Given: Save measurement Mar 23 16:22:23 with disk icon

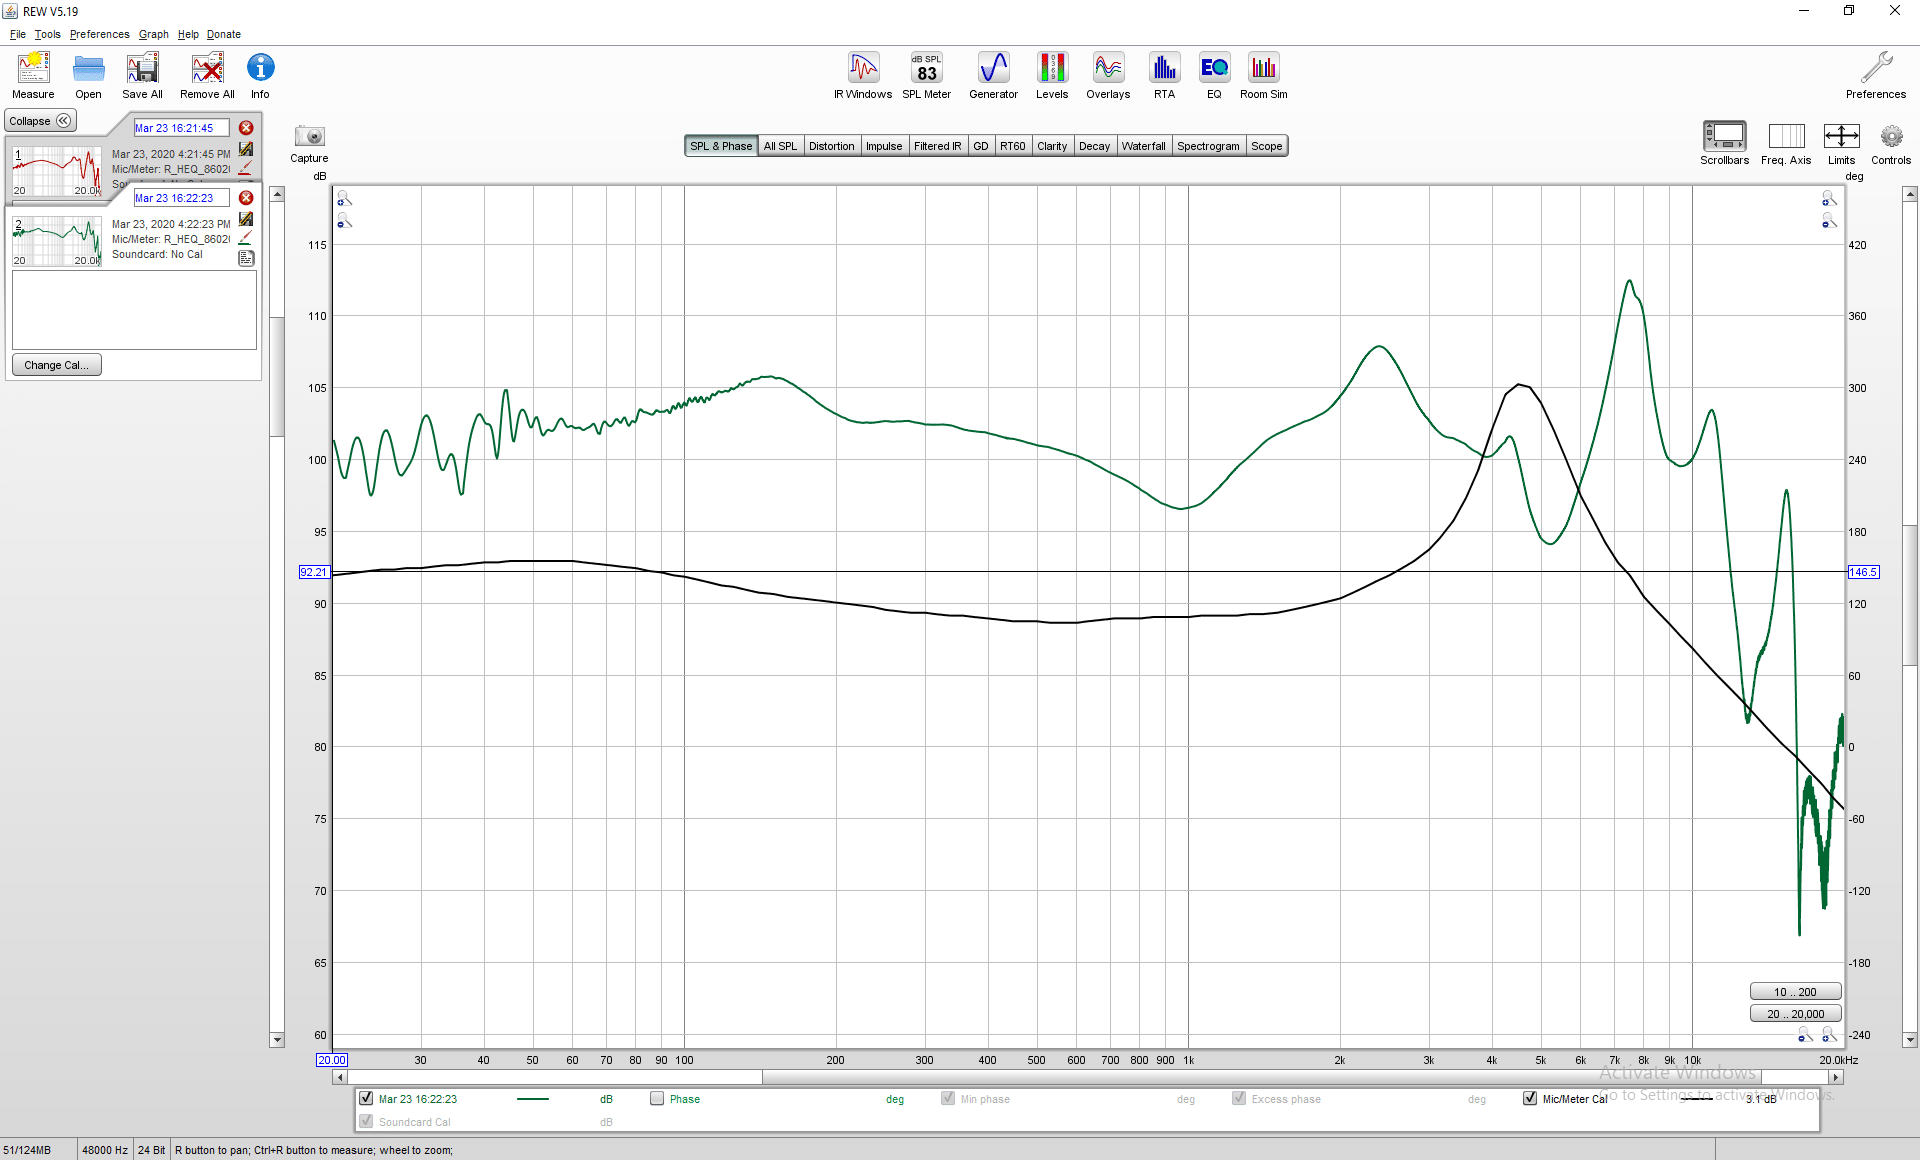Looking at the screenshot, I should tap(246, 219).
